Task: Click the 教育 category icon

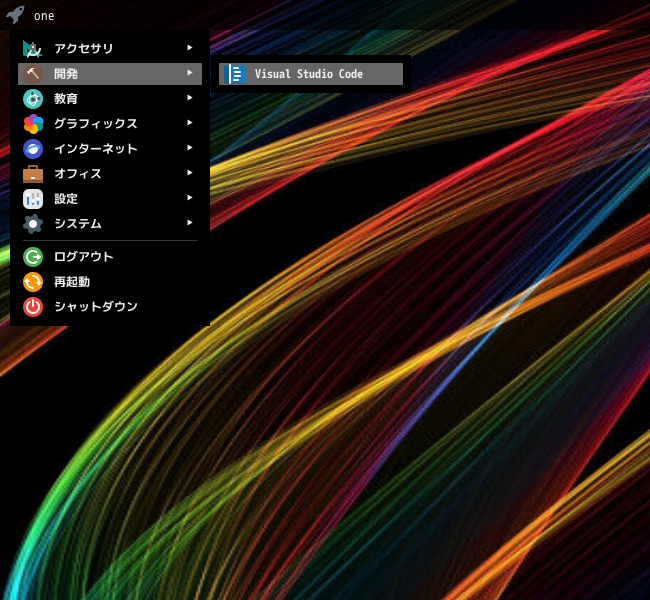Action: pyautogui.click(x=33, y=99)
